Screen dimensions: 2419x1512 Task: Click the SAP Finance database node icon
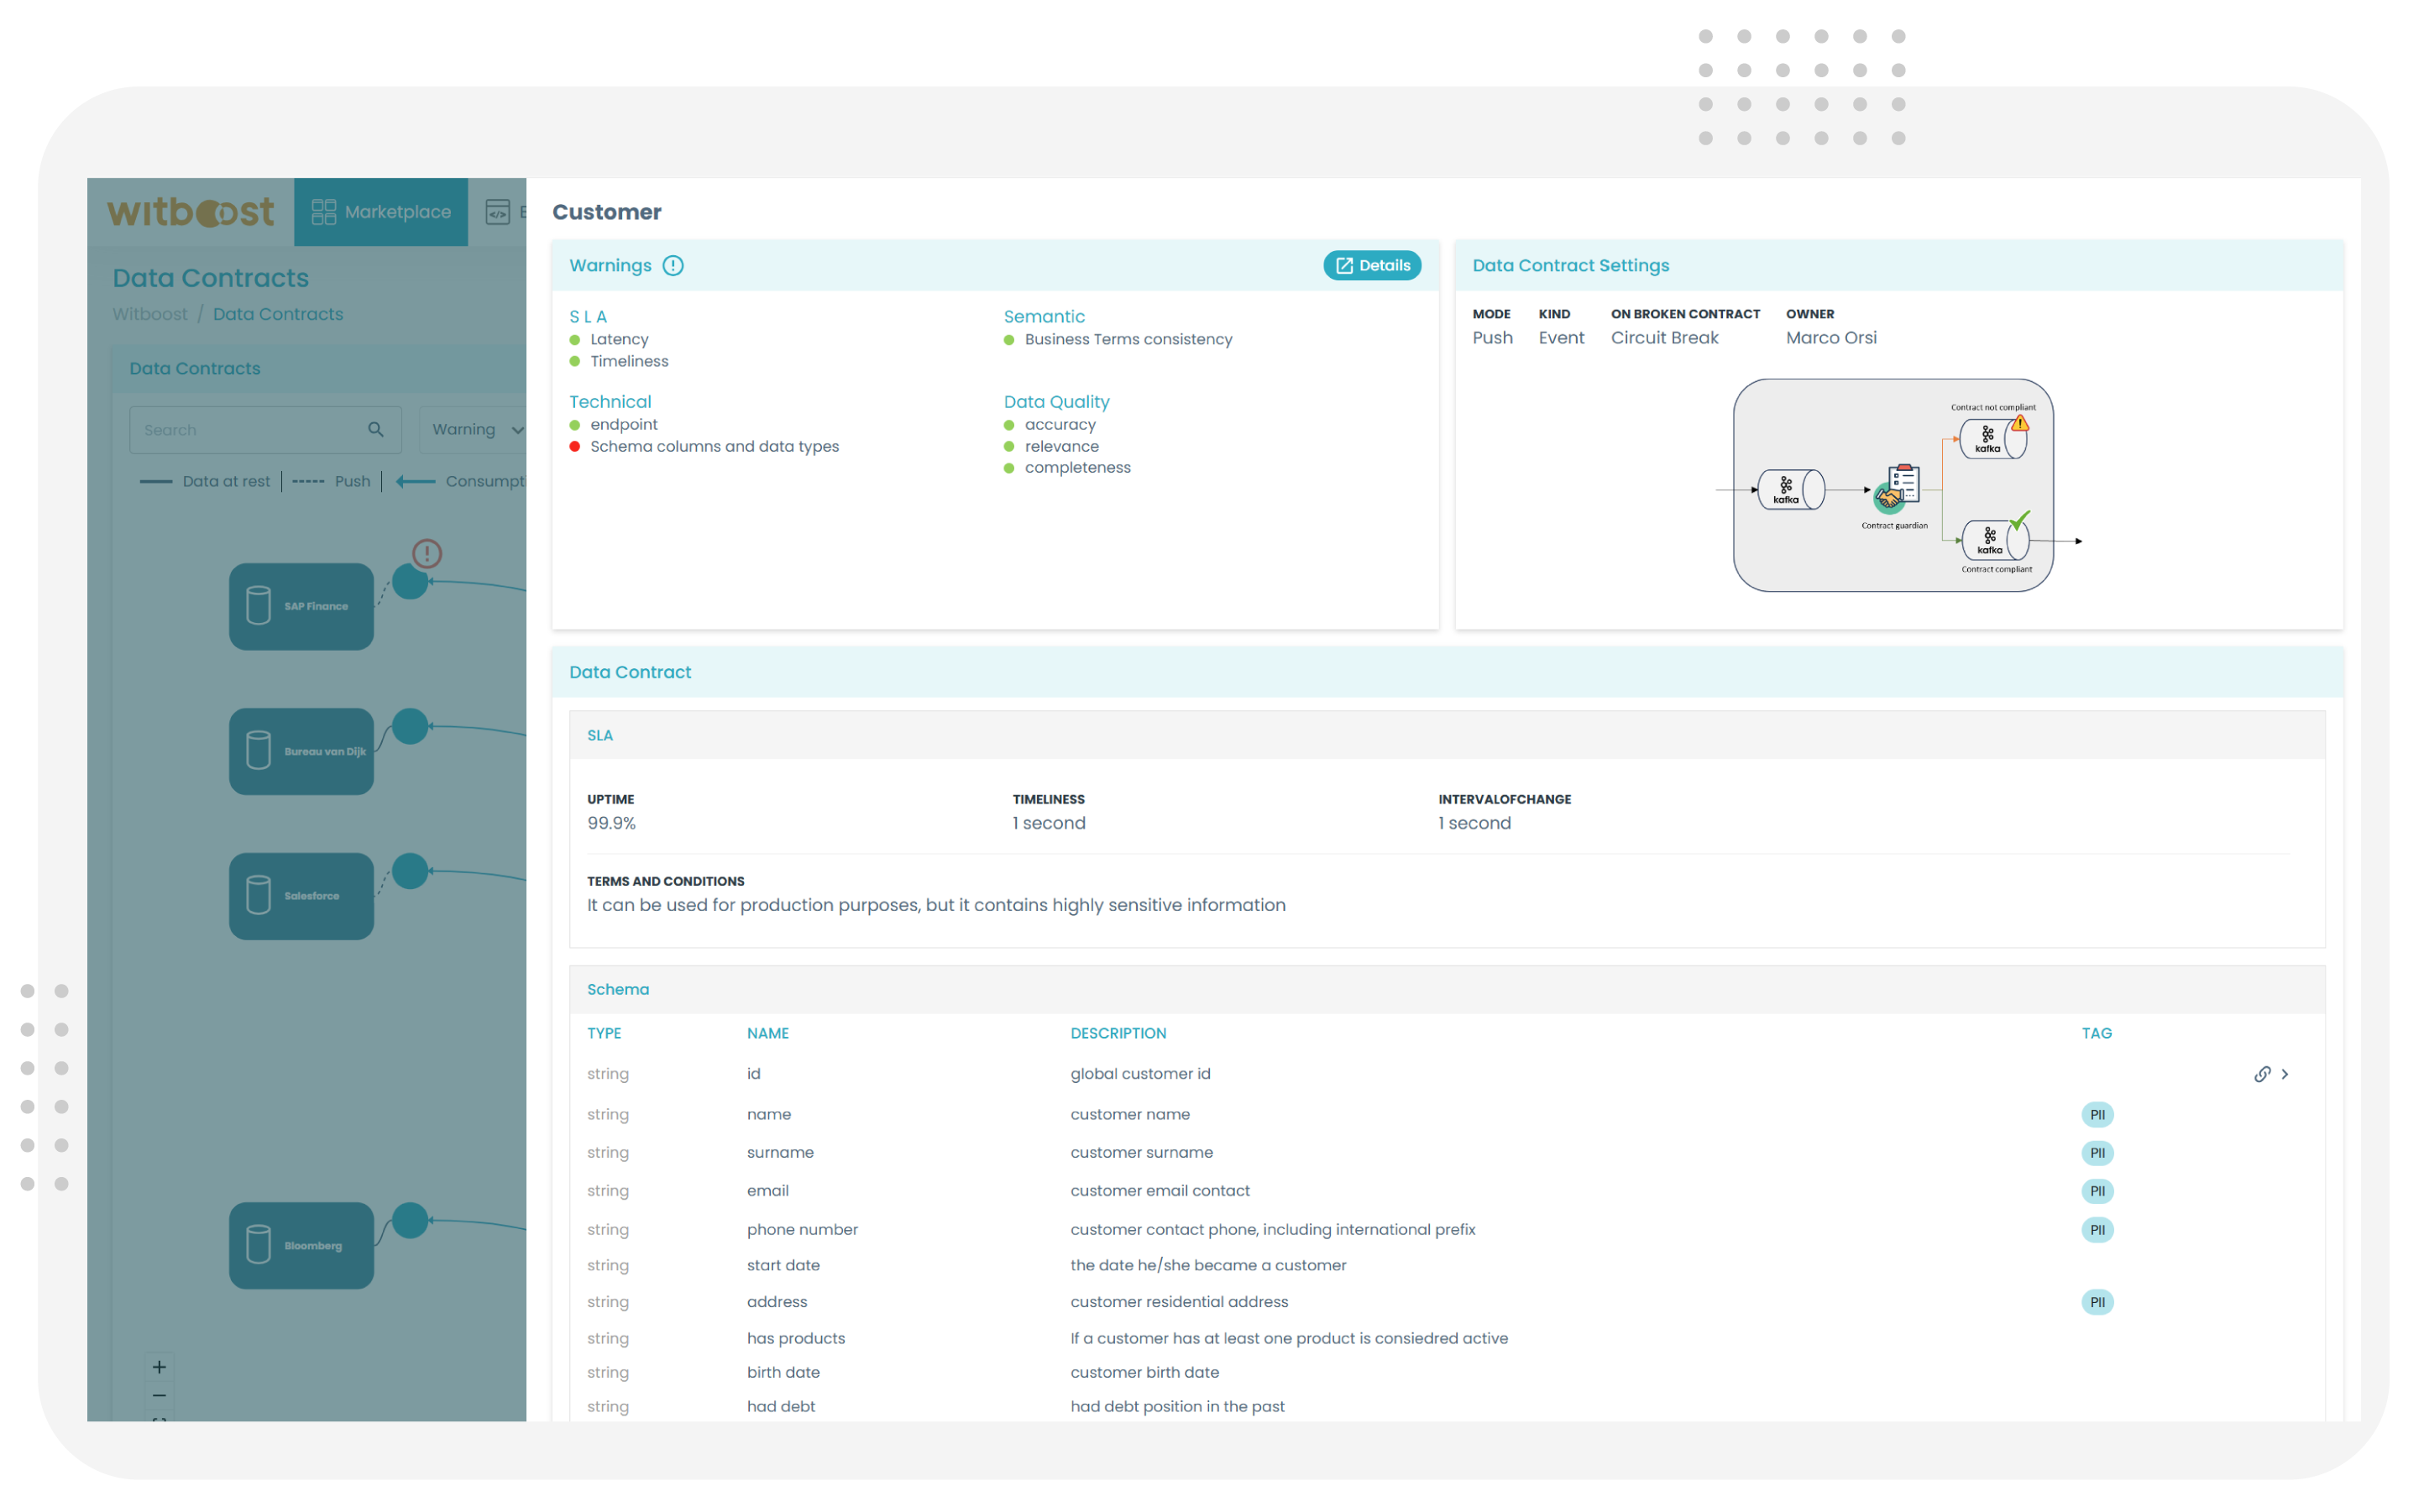pos(258,606)
